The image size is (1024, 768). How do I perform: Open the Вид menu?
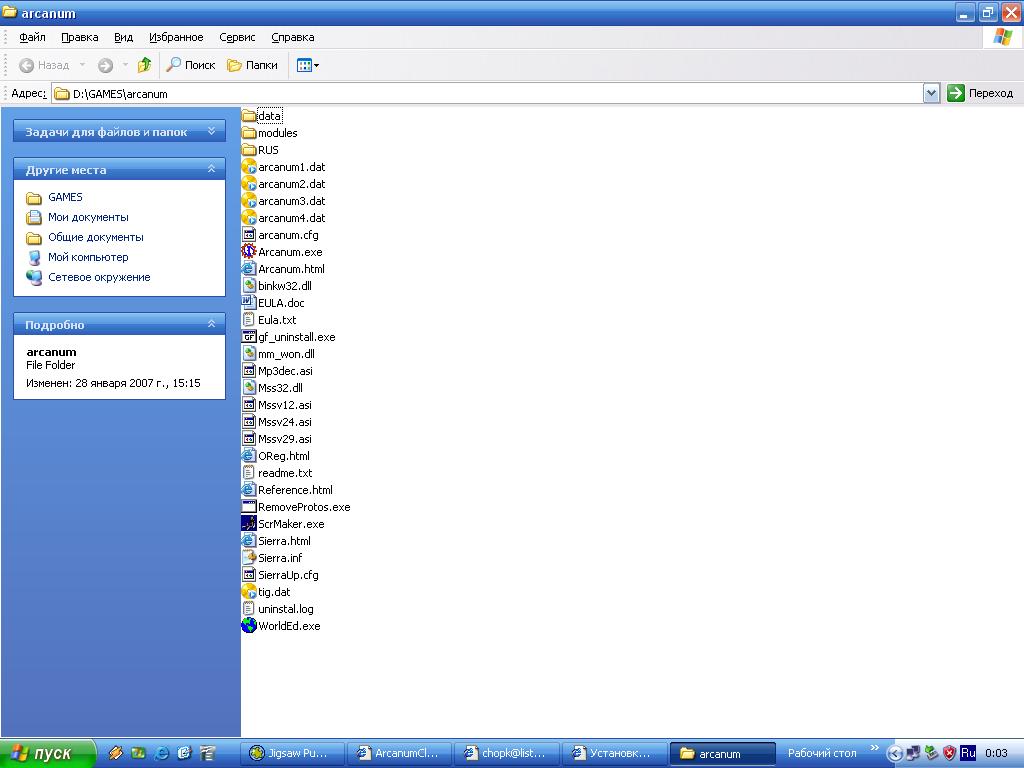[x=123, y=37]
